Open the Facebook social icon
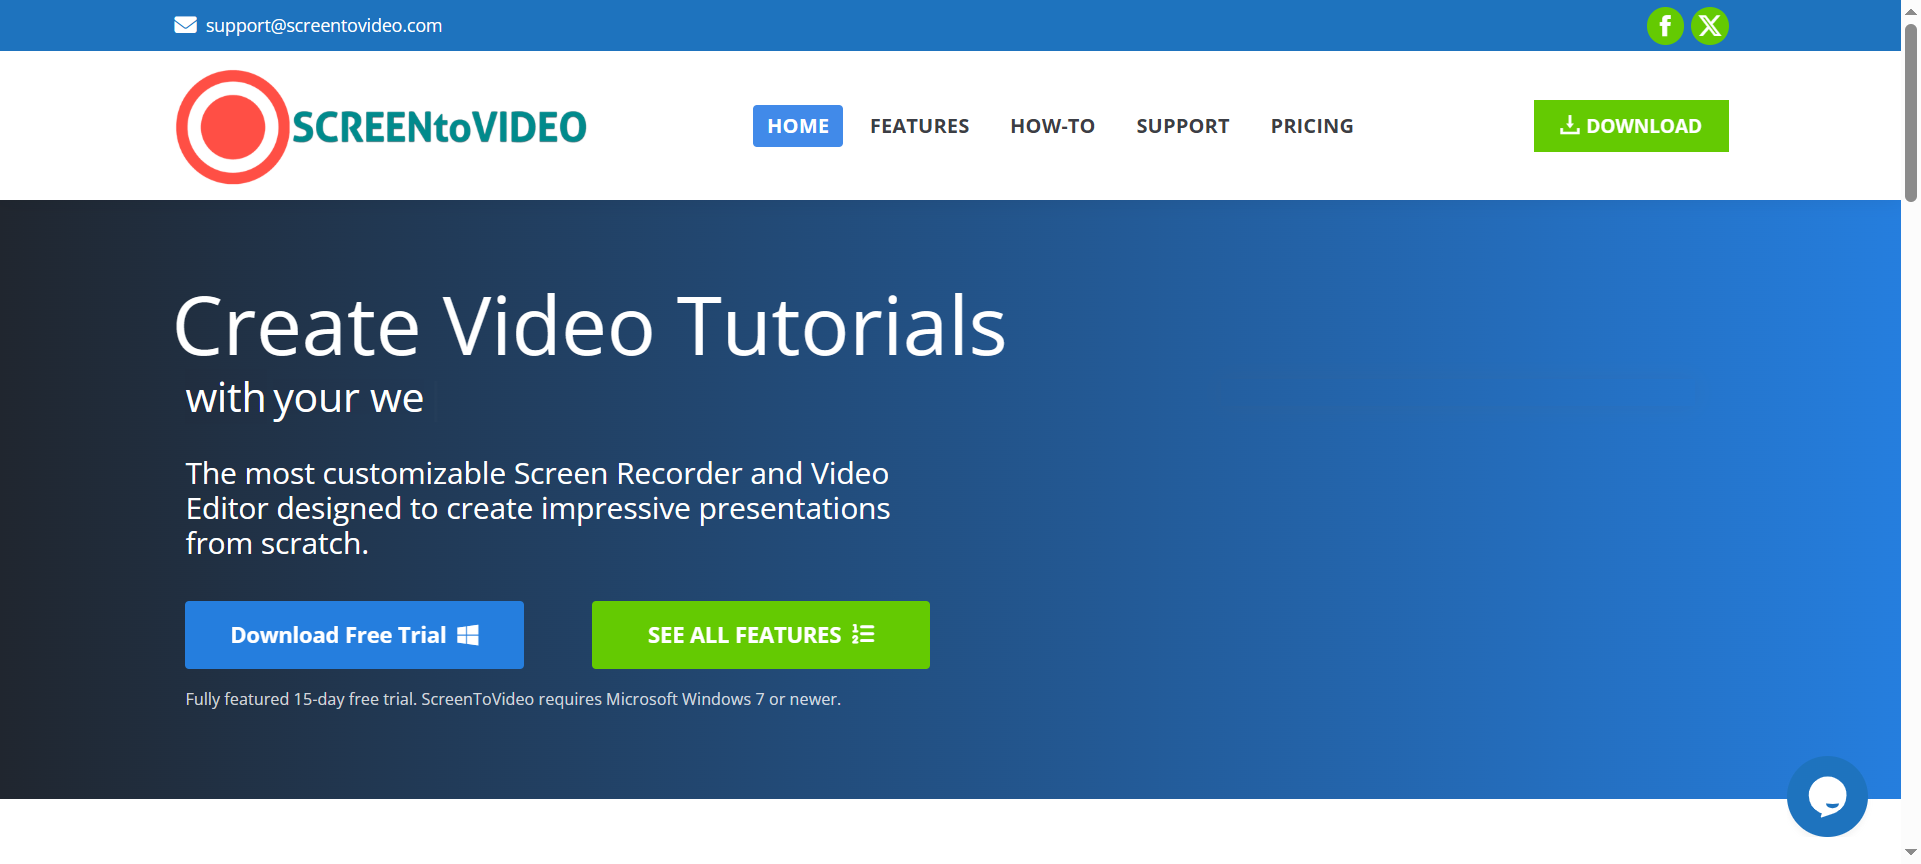 coord(1665,26)
